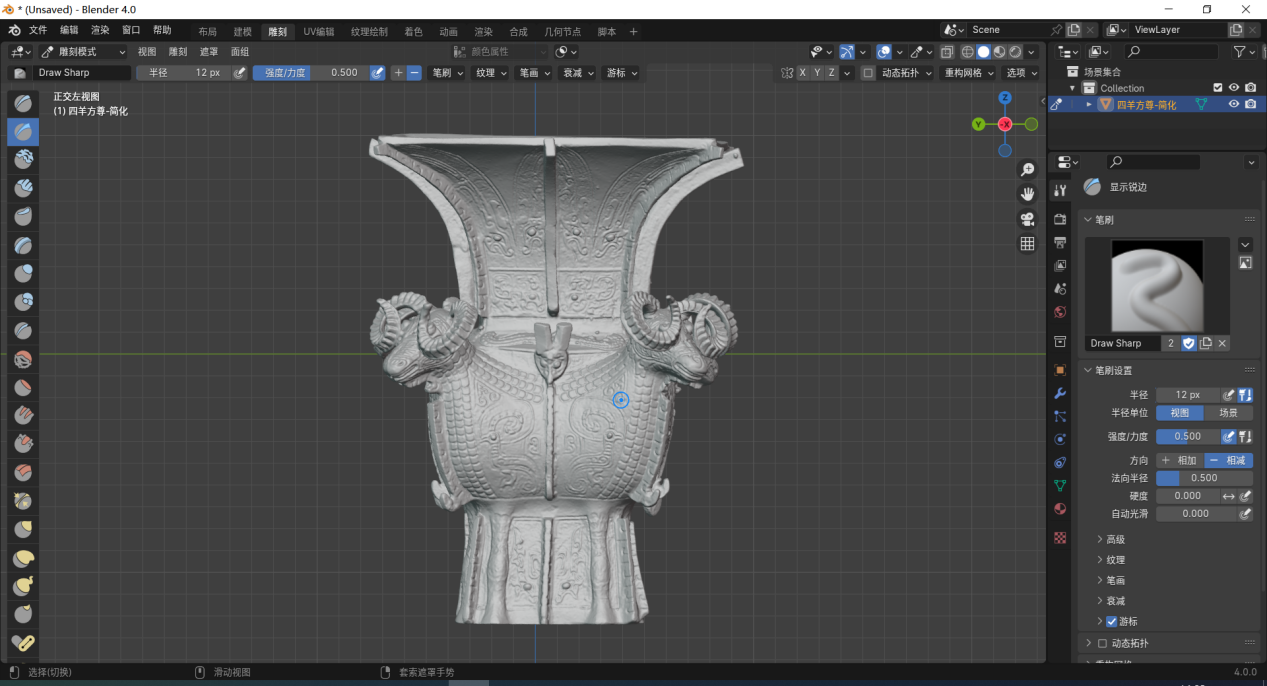This screenshot has width=1267, height=686.
Task: Open the Modifiers wrench tab icon
Action: pos(1060,393)
